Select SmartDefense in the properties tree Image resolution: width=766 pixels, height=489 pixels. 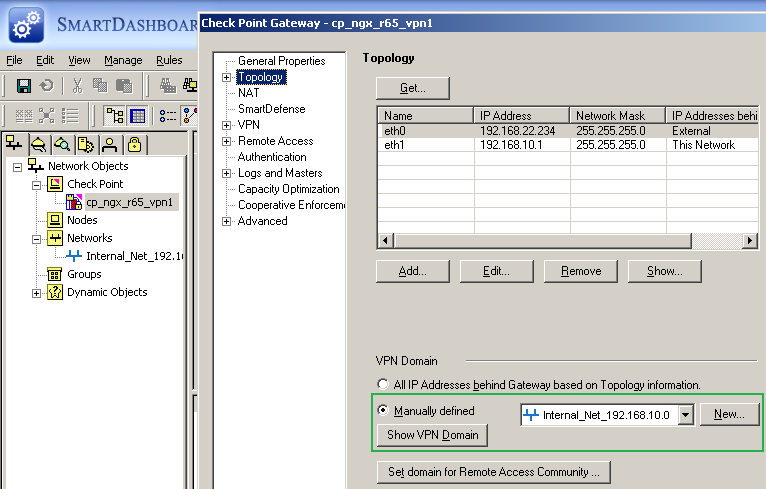tap(272, 109)
